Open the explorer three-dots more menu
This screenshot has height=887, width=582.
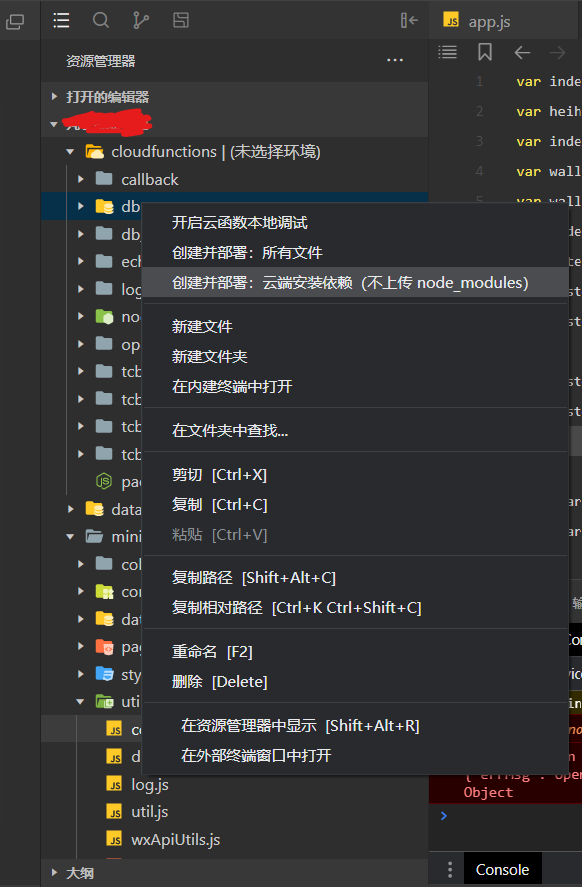coord(395,60)
